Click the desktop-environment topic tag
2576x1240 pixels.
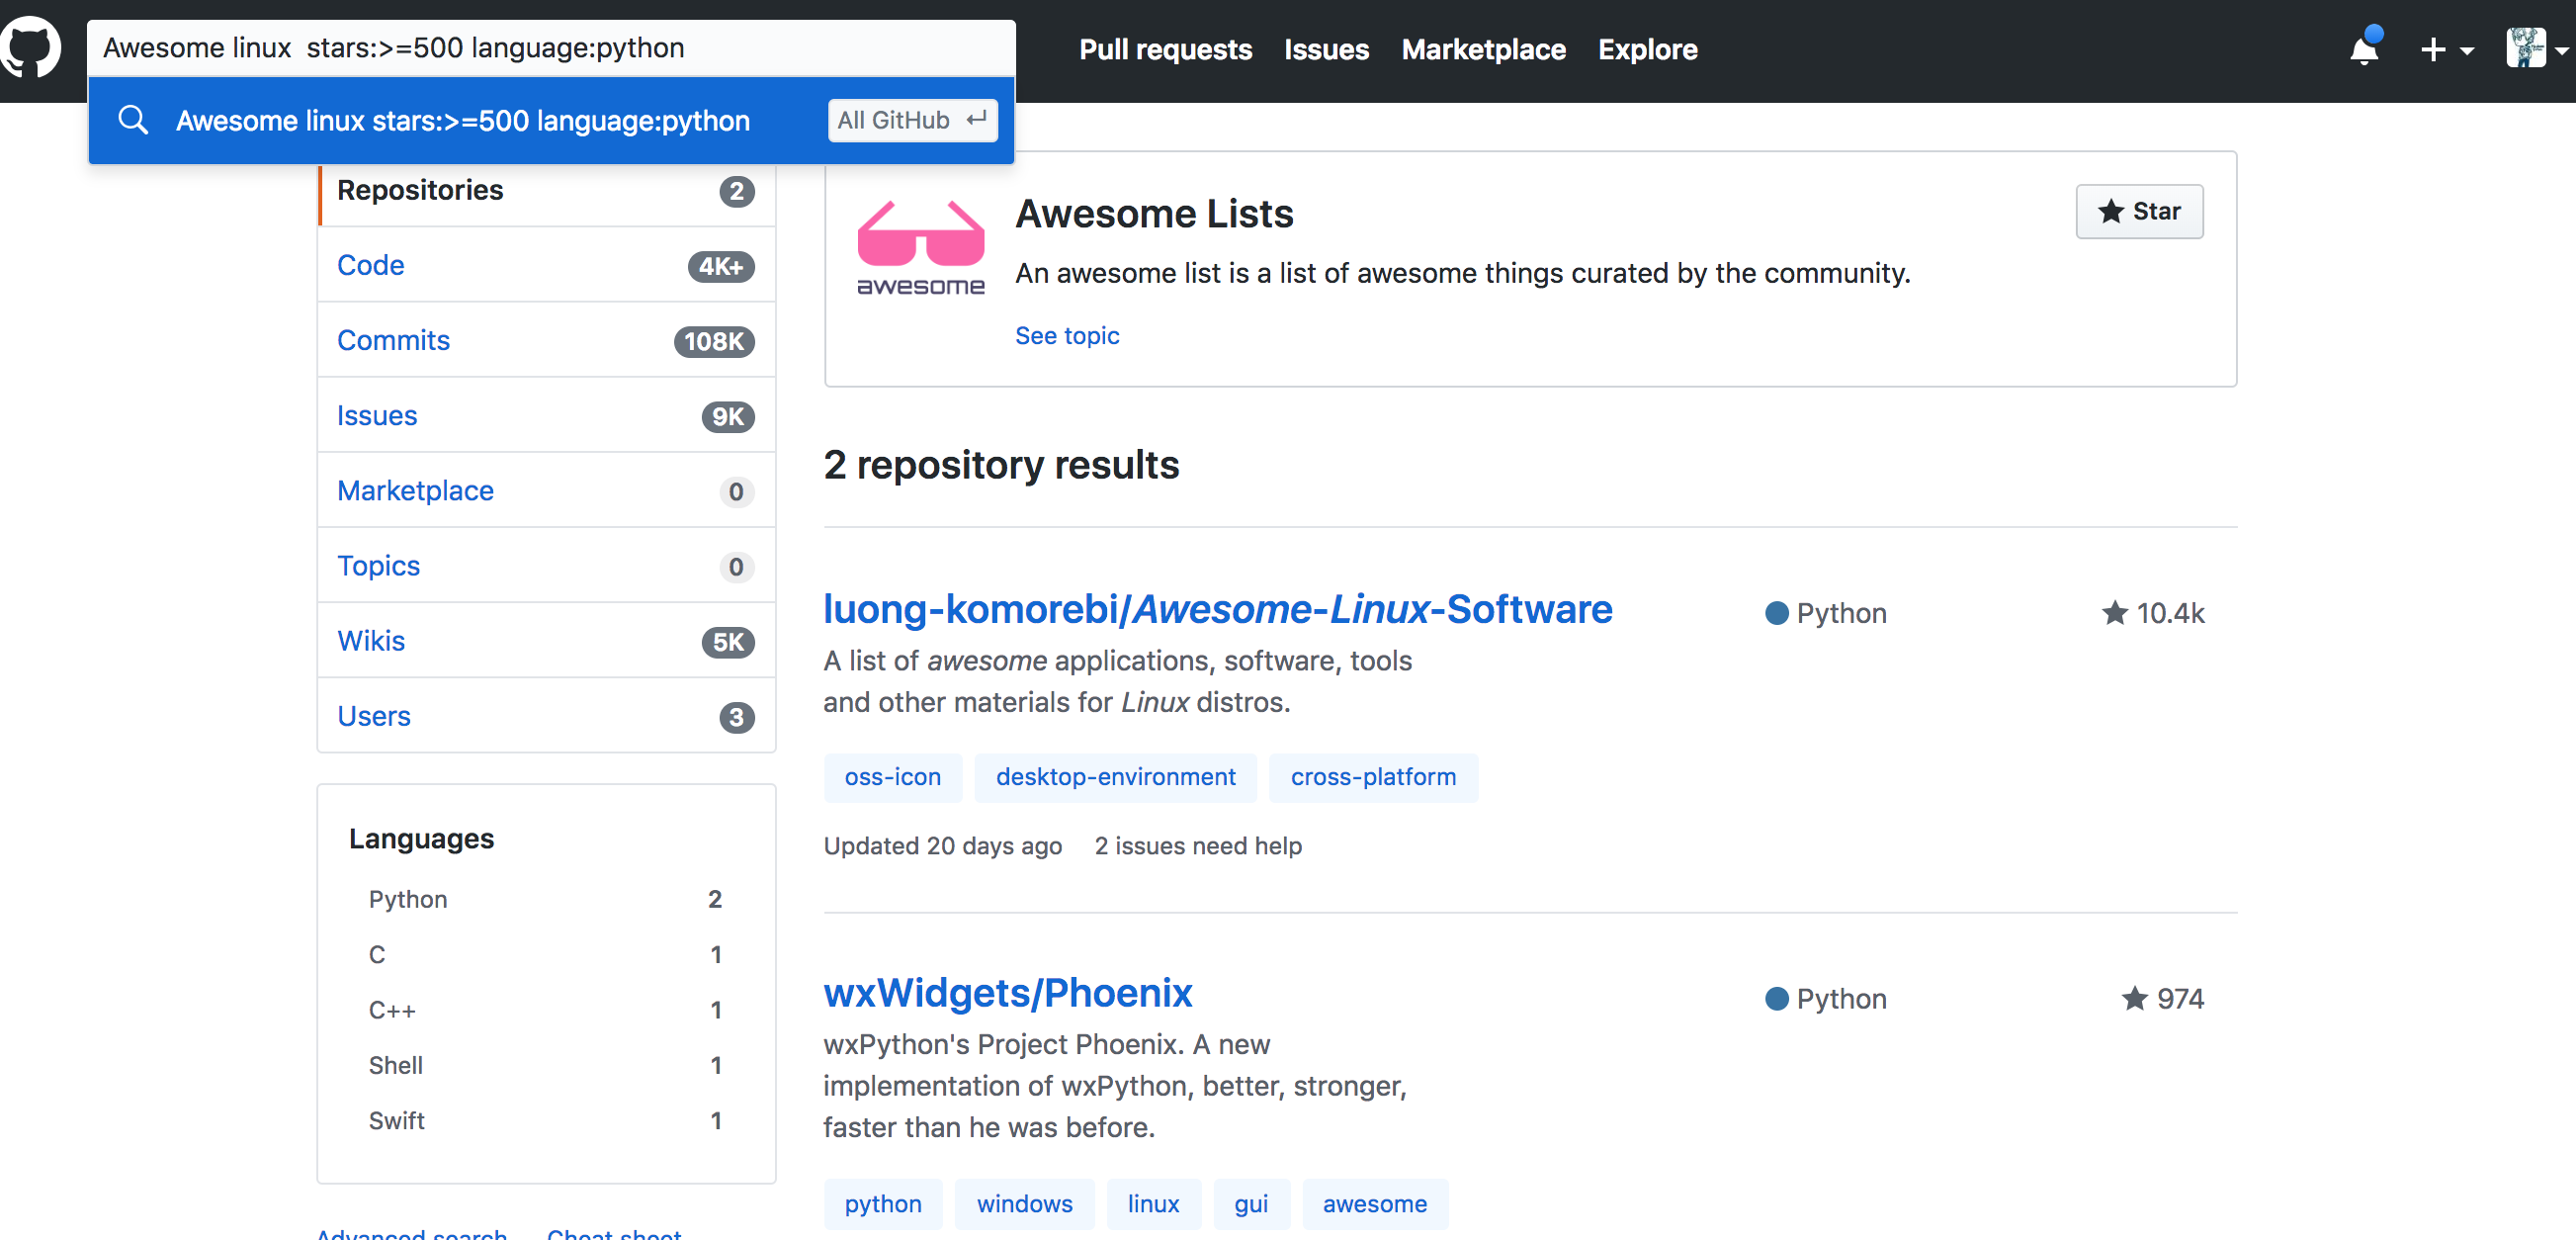[x=1115, y=777]
